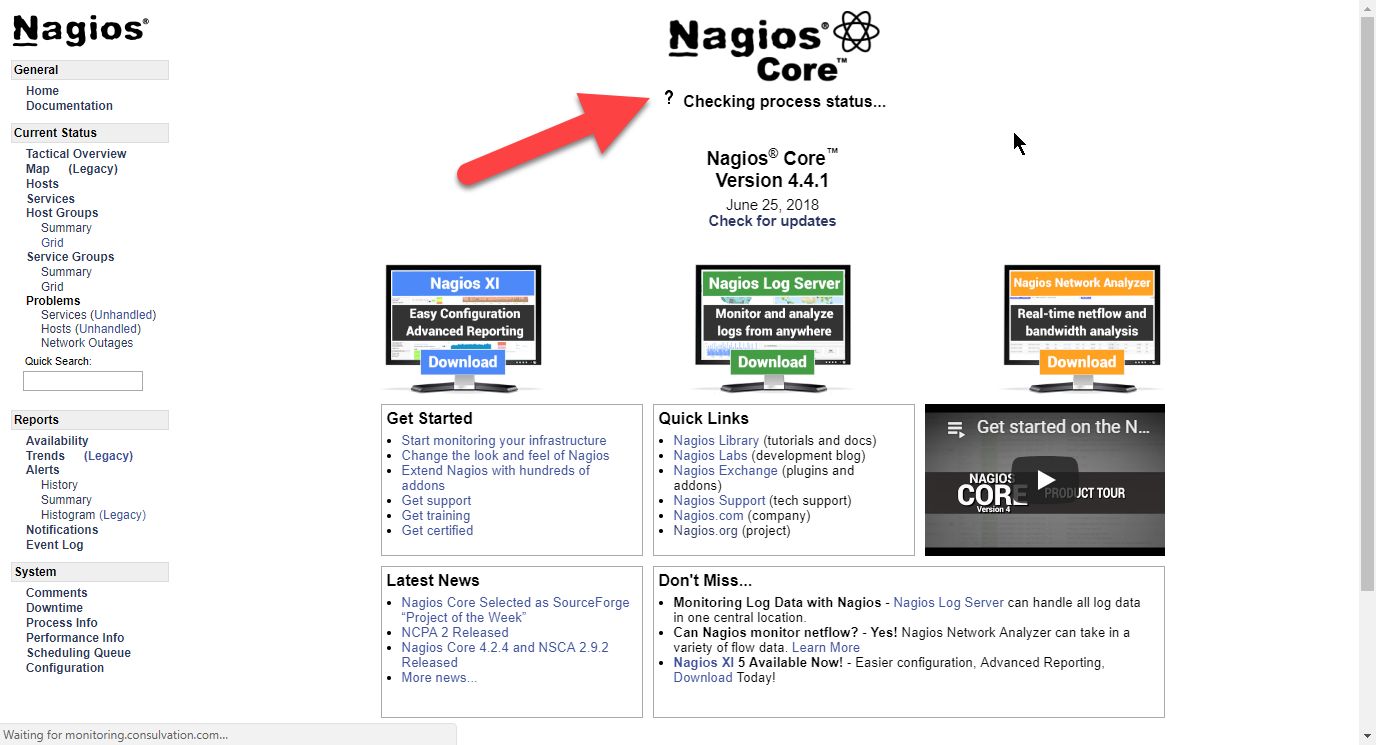The width and height of the screenshot is (1376, 745).
Task: Click the Get certified link
Action: pos(437,531)
